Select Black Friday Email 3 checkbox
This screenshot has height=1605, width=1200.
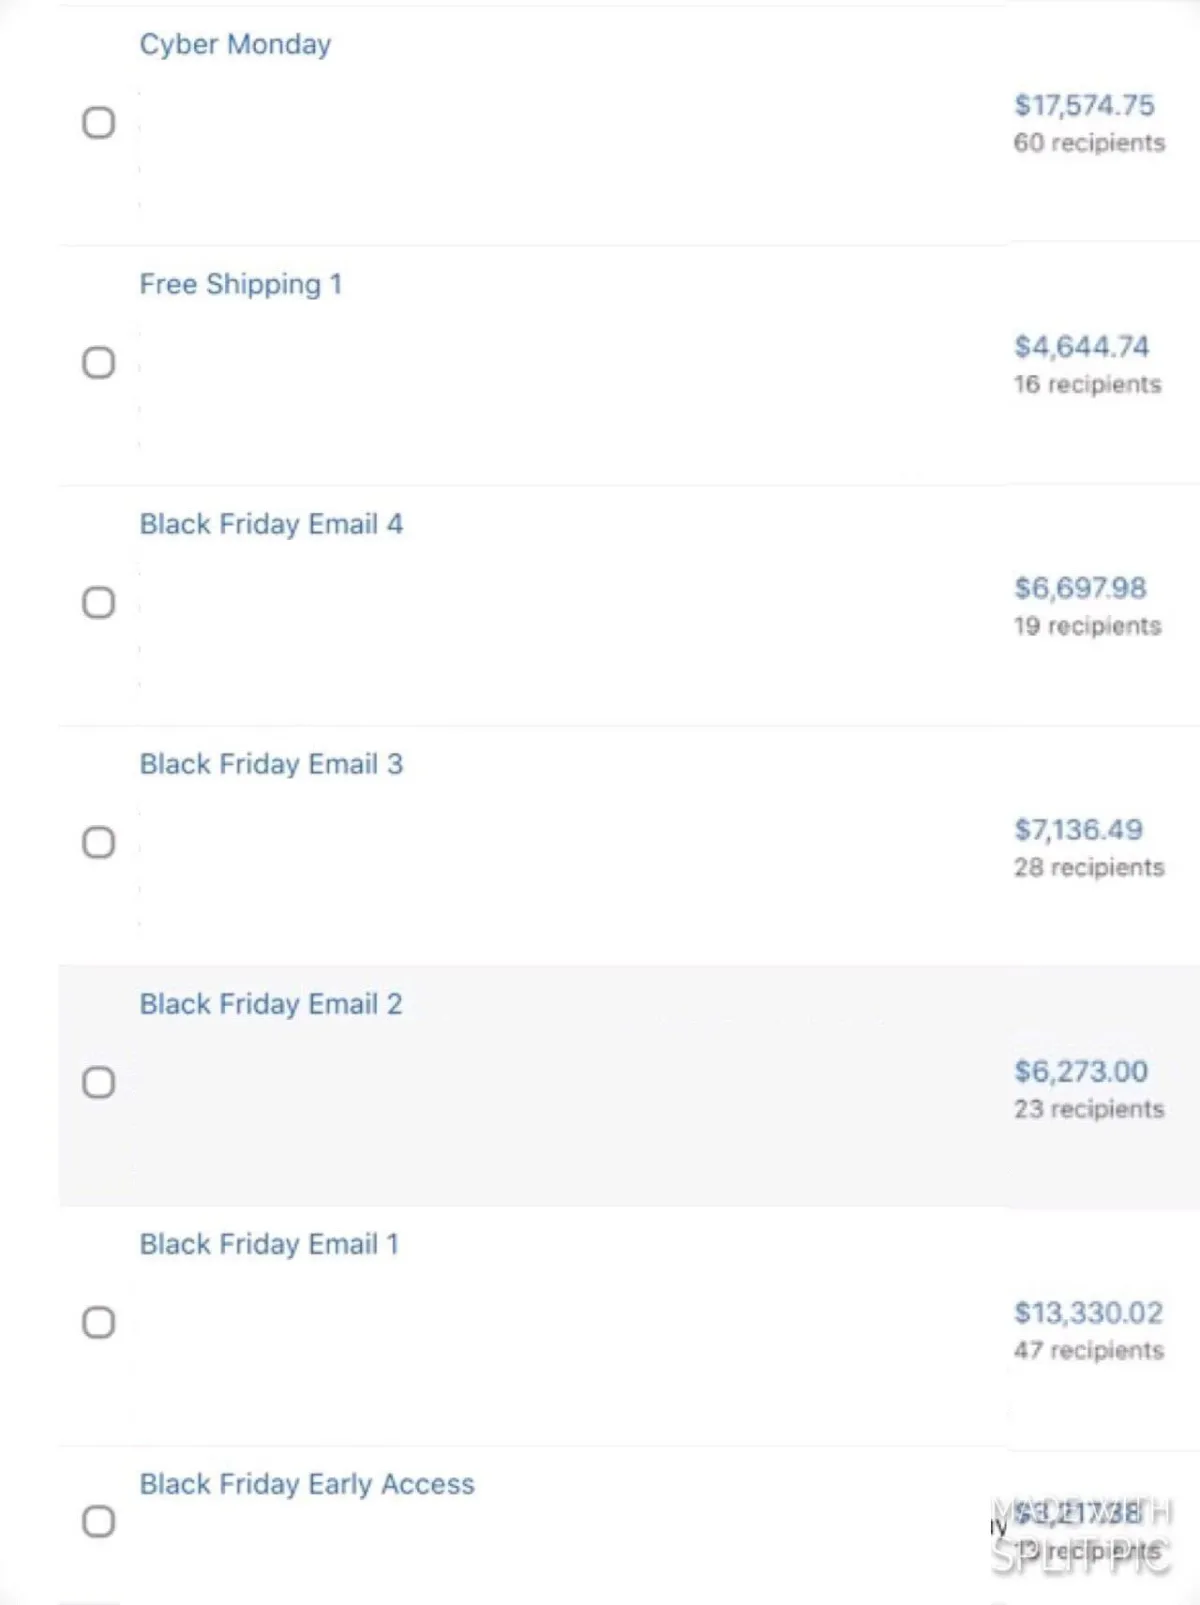[98, 843]
